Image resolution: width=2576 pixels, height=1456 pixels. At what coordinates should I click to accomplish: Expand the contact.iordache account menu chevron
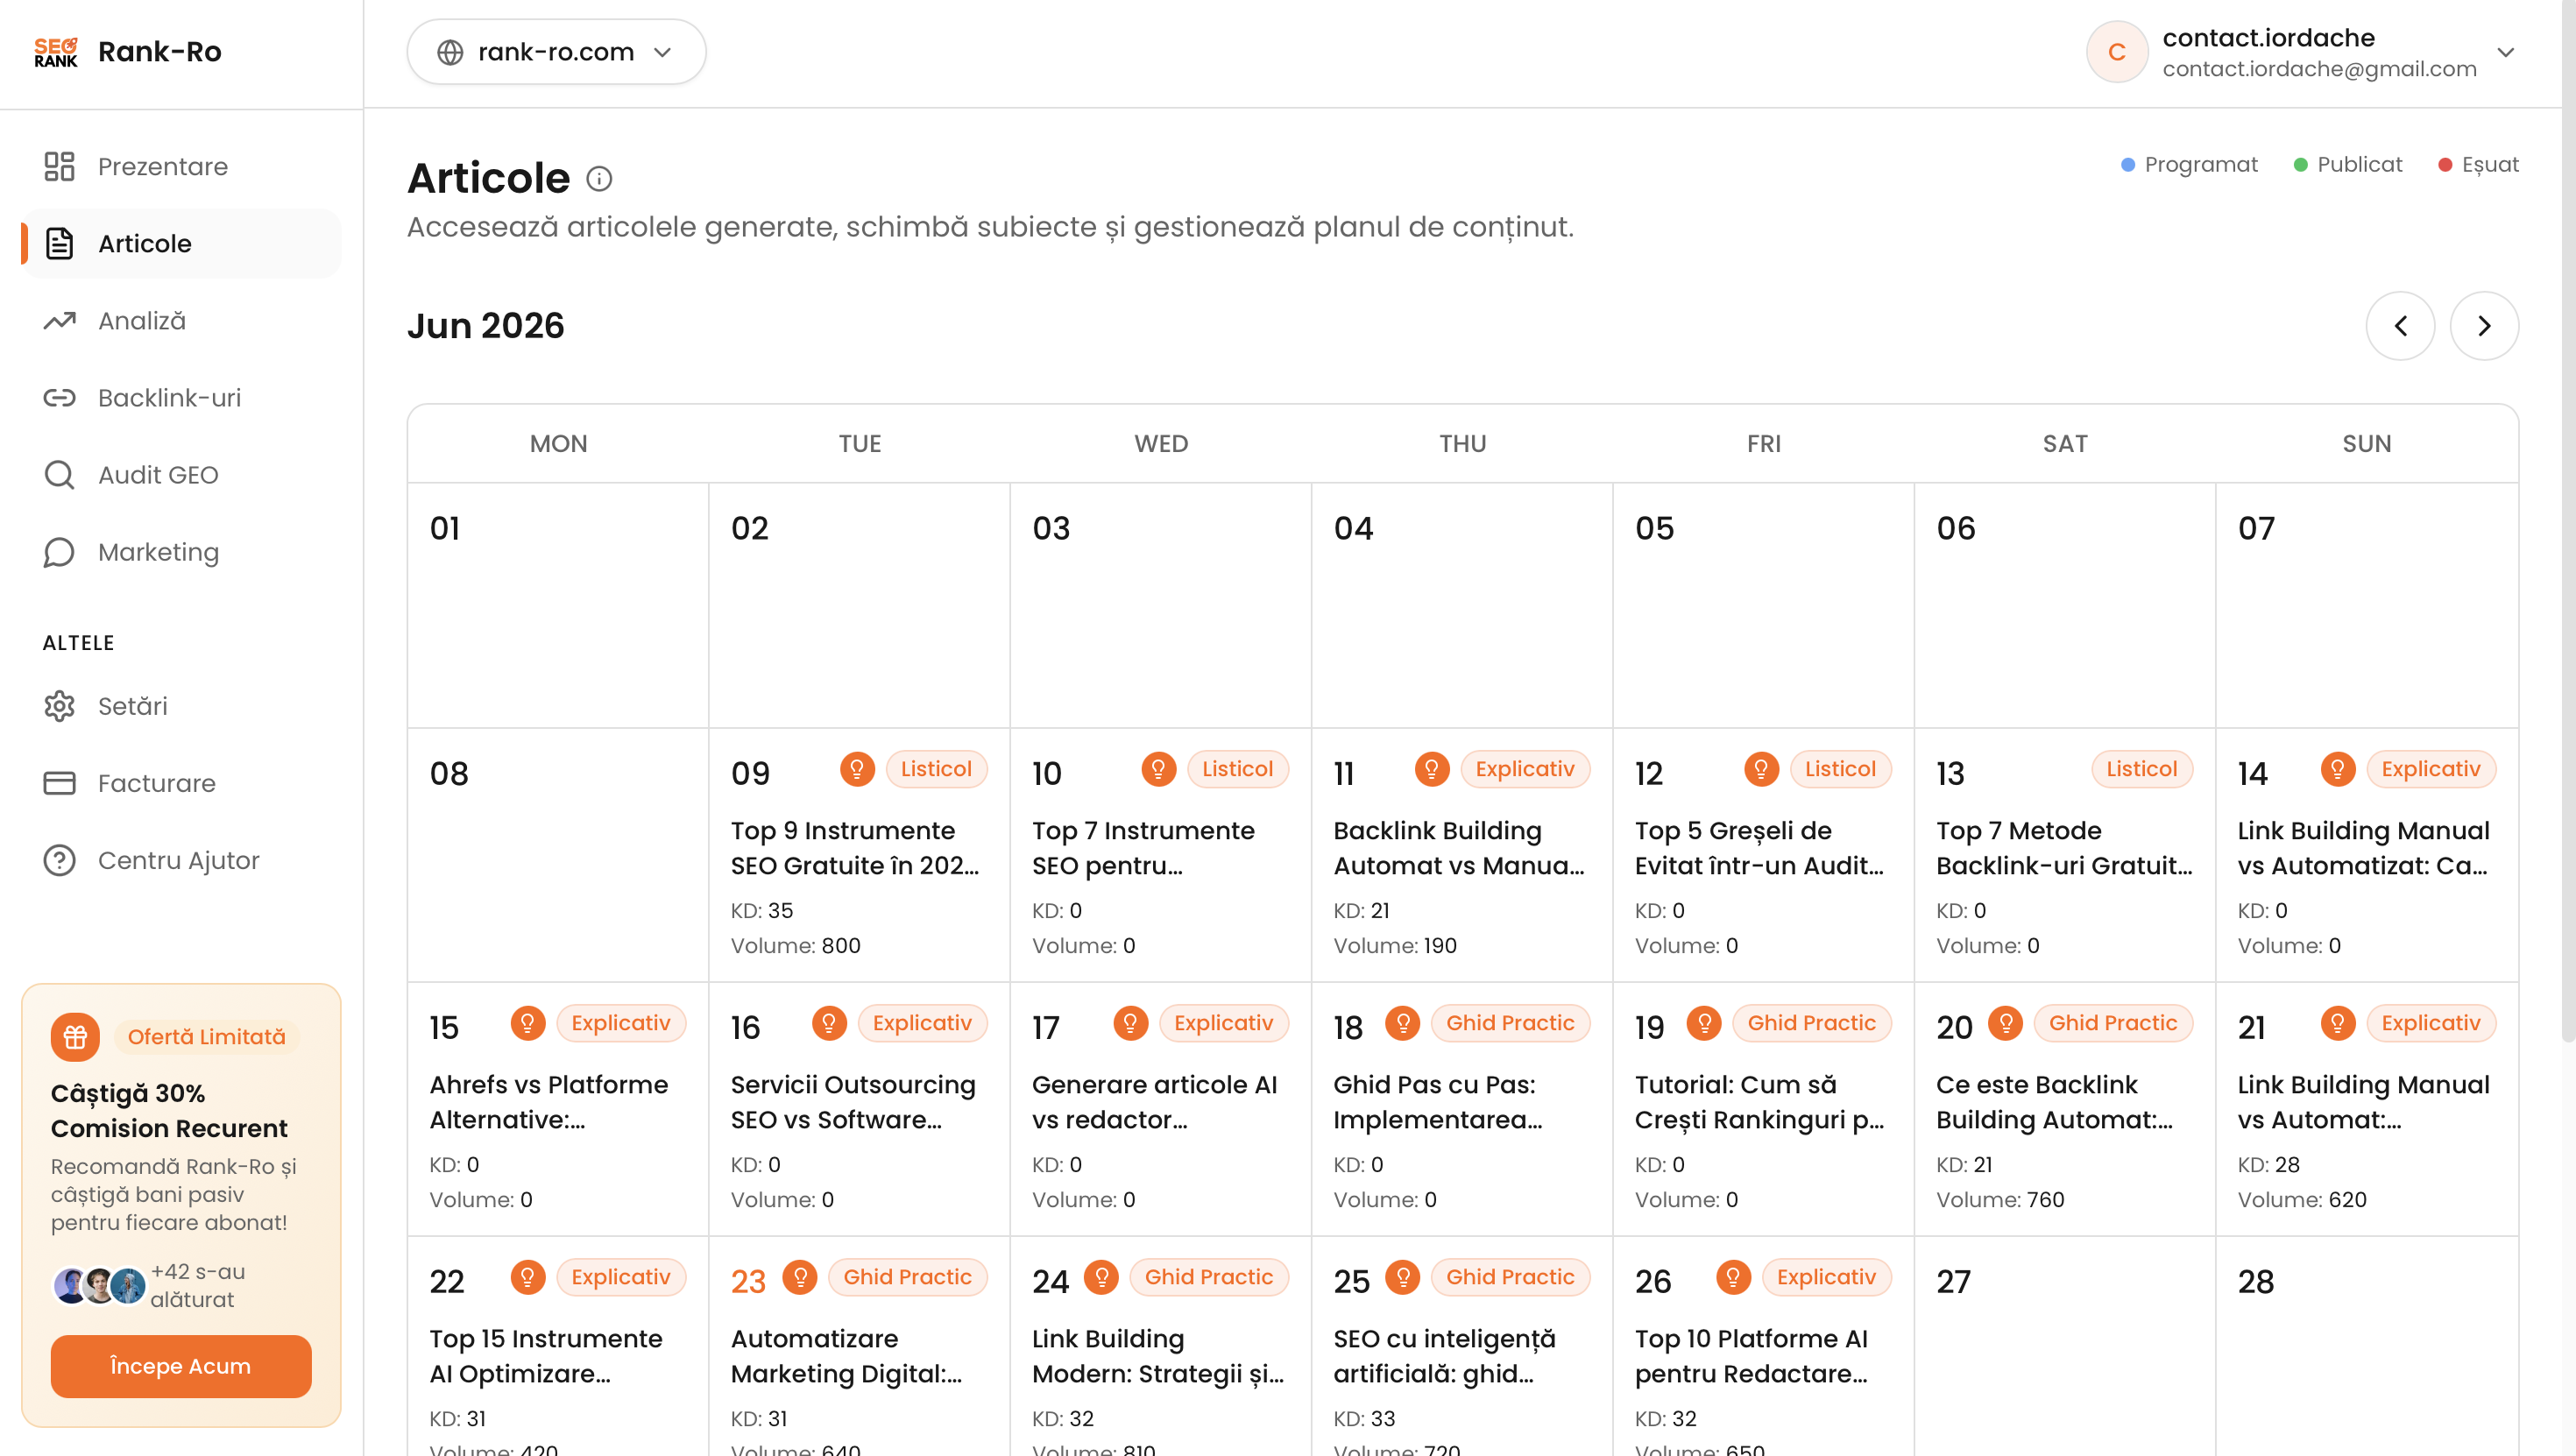[2506, 52]
